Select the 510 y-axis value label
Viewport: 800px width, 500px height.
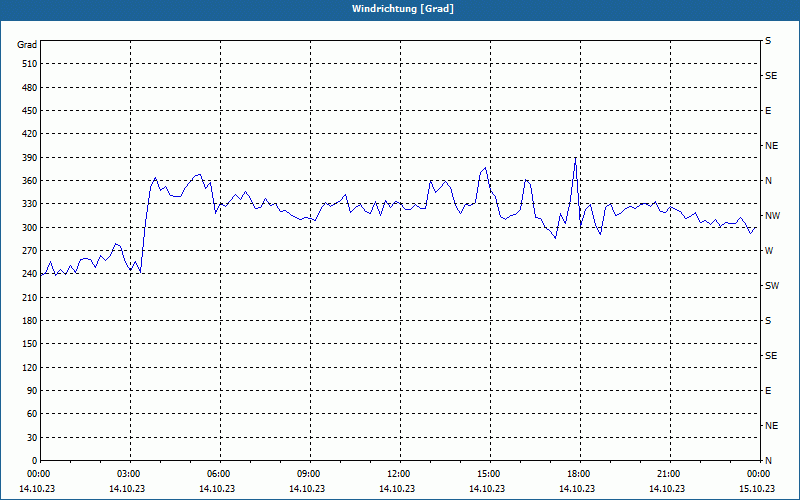tap(30, 64)
